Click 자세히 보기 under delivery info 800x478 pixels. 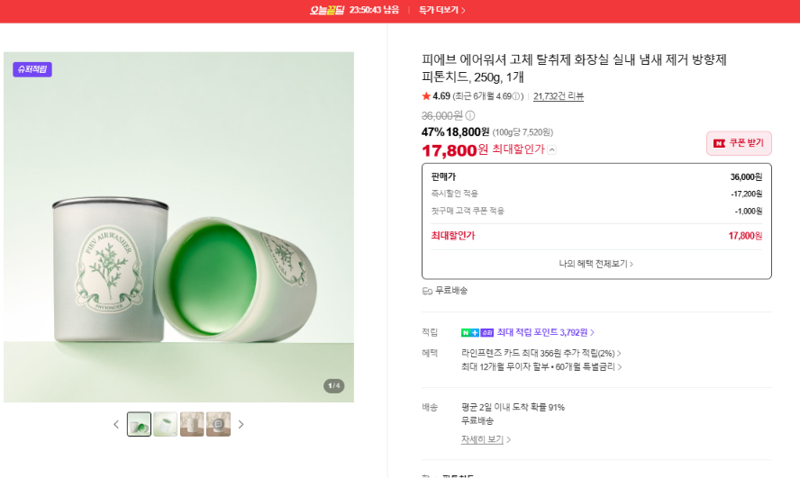pyautogui.click(x=486, y=439)
